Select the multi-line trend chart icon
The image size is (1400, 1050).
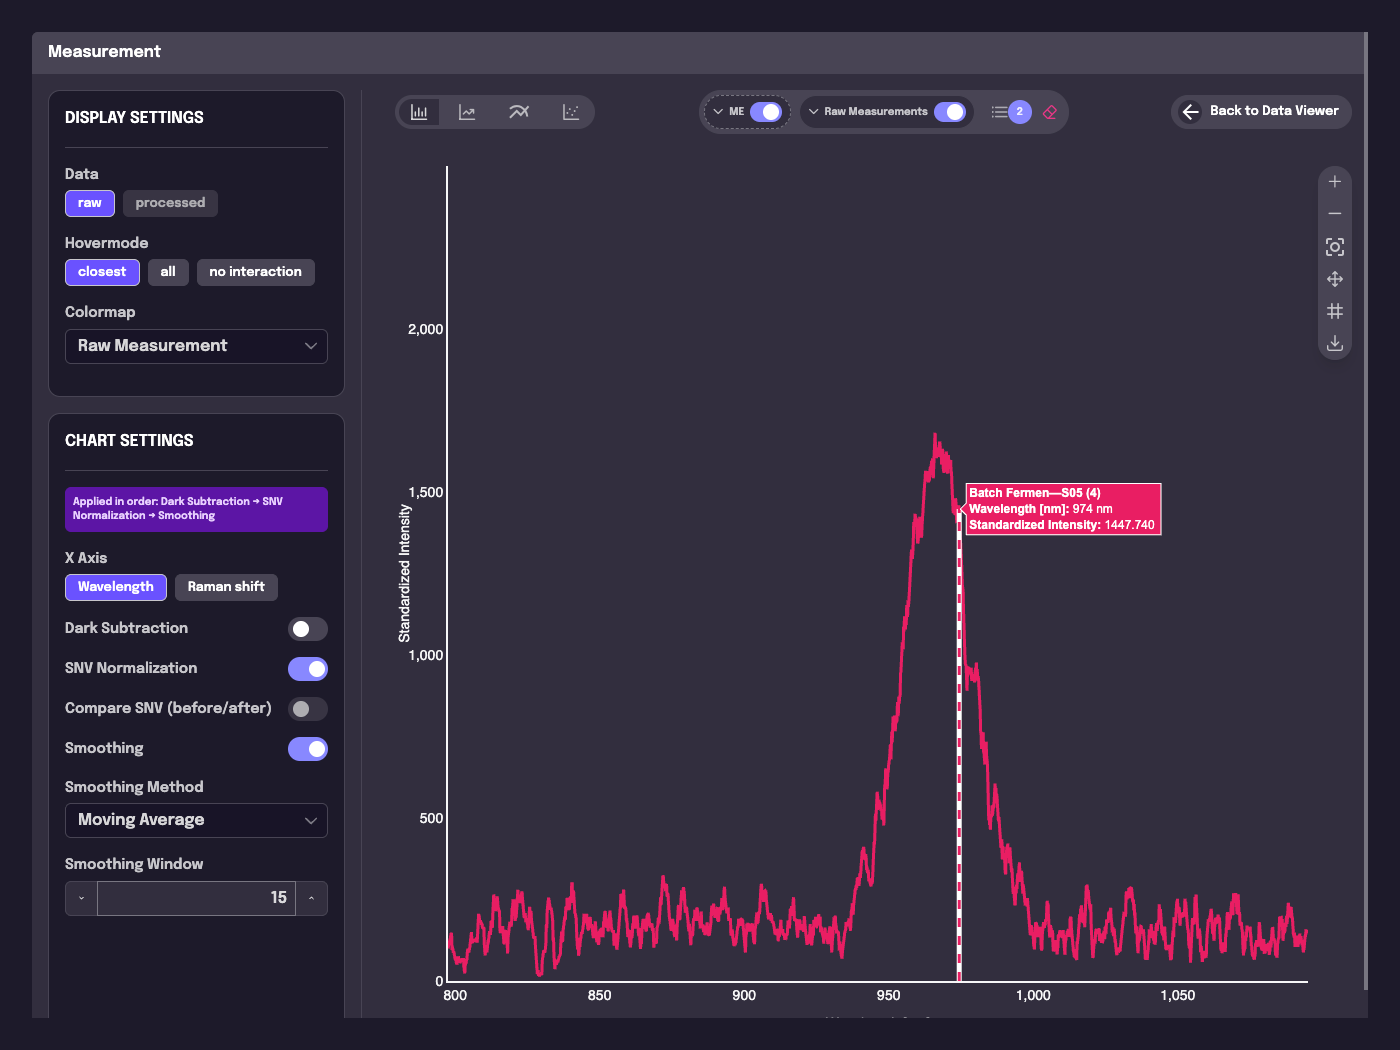(519, 112)
